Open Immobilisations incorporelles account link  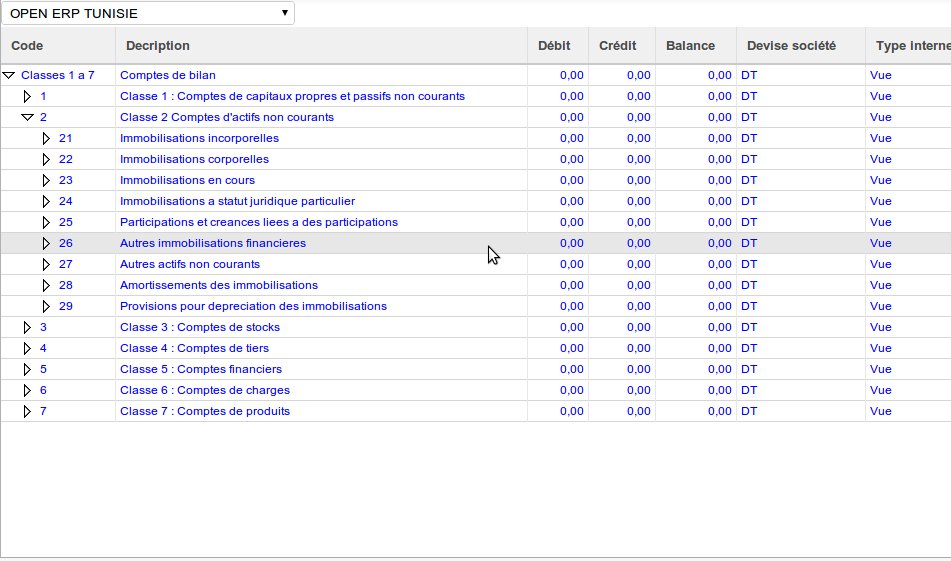199,138
